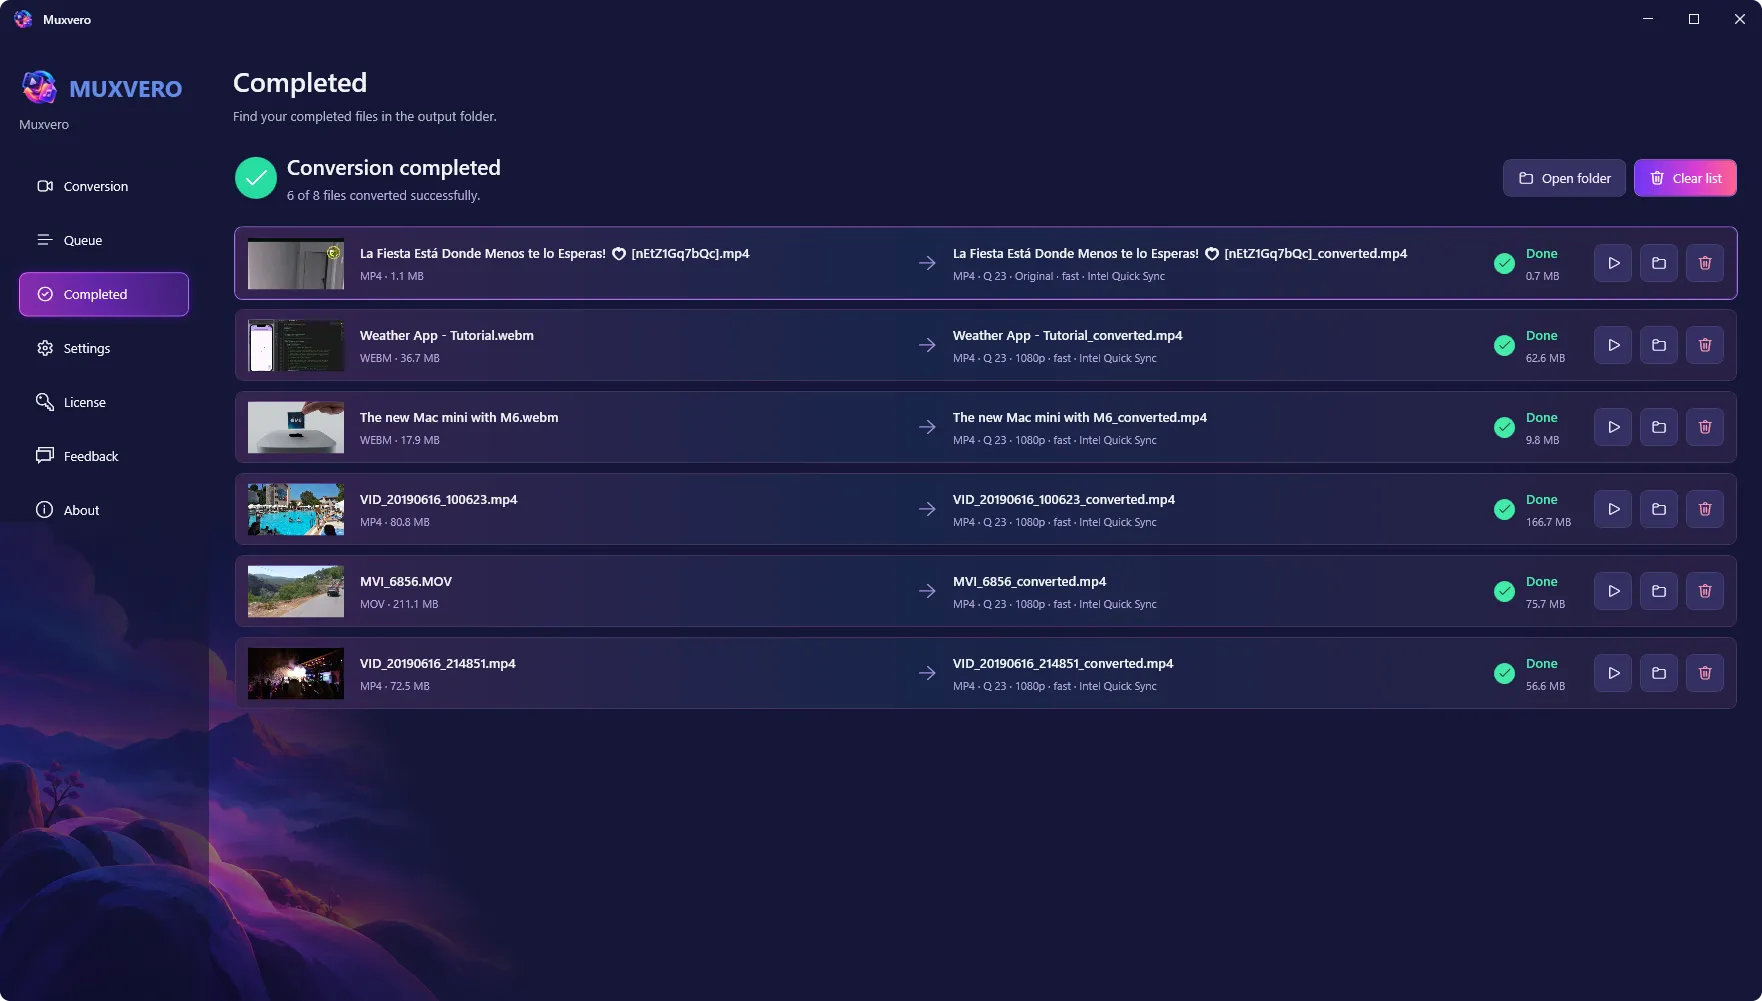Click the VID_20190616_100623.mp4 pool thumbnail

tap(296, 509)
